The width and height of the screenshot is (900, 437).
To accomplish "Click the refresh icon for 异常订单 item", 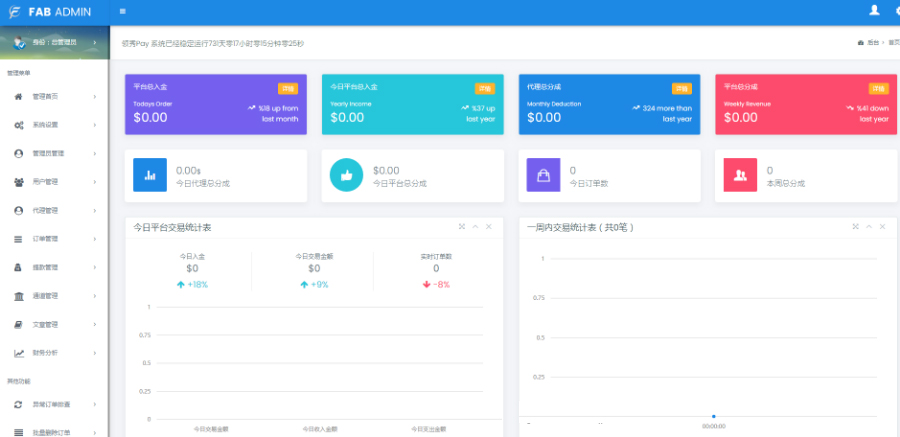I will [18, 404].
